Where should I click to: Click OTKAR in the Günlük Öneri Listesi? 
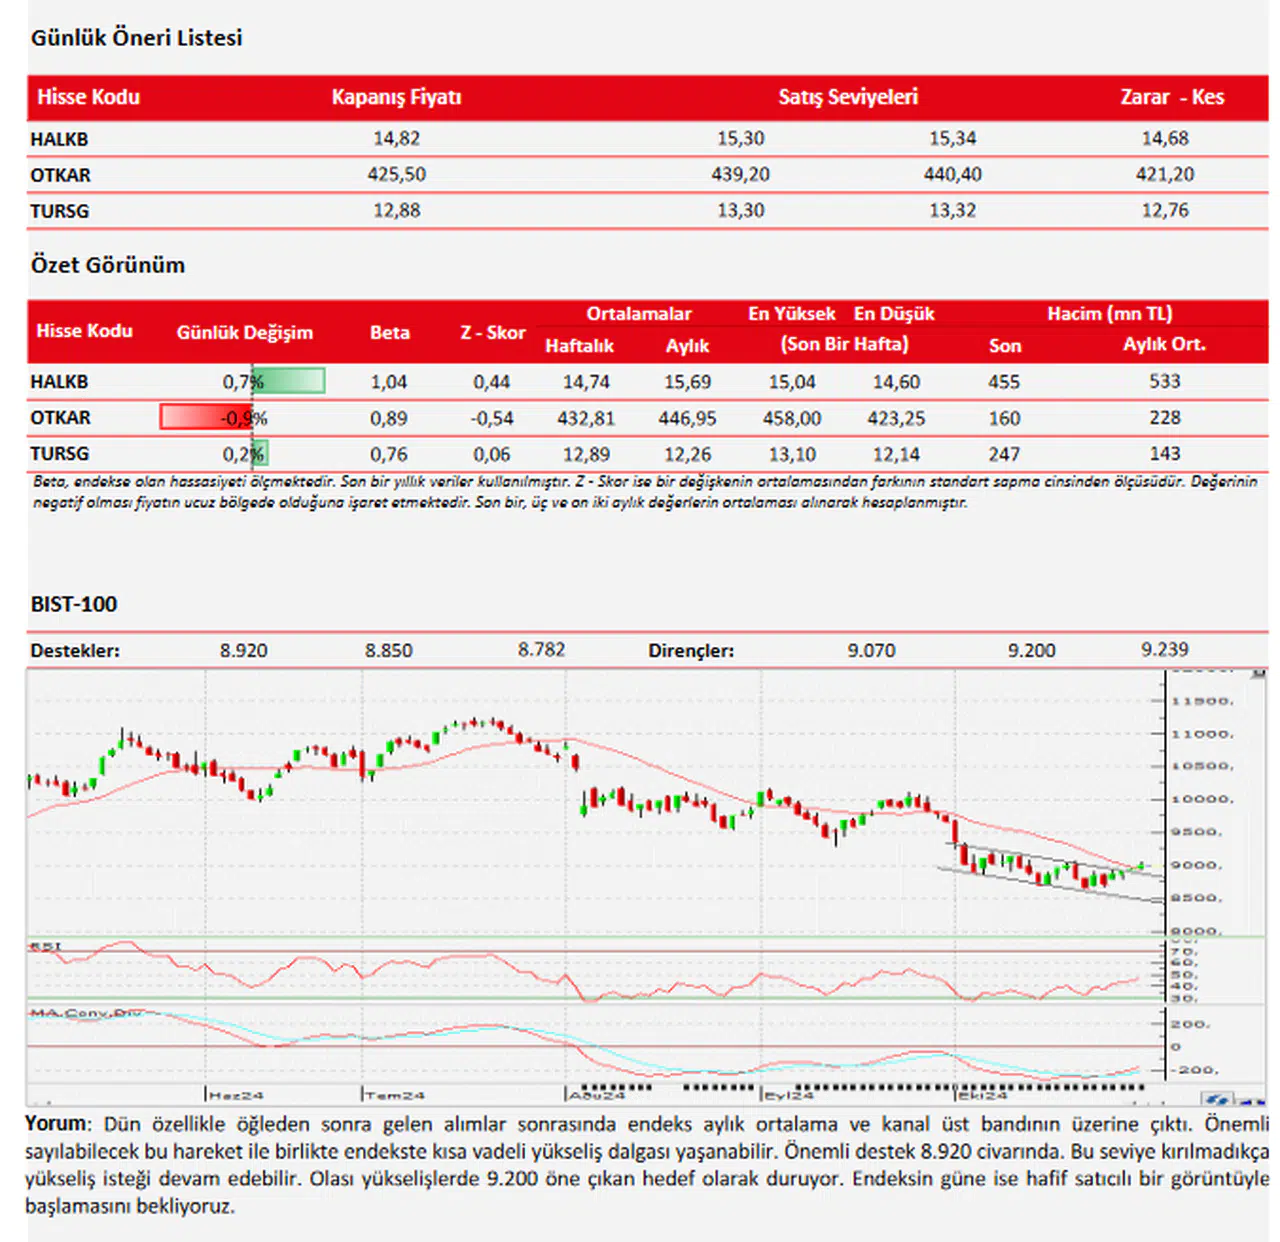60,175
